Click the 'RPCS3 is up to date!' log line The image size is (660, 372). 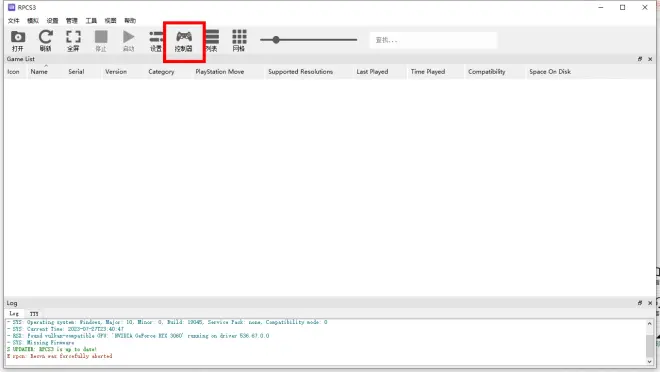pos(52,349)
